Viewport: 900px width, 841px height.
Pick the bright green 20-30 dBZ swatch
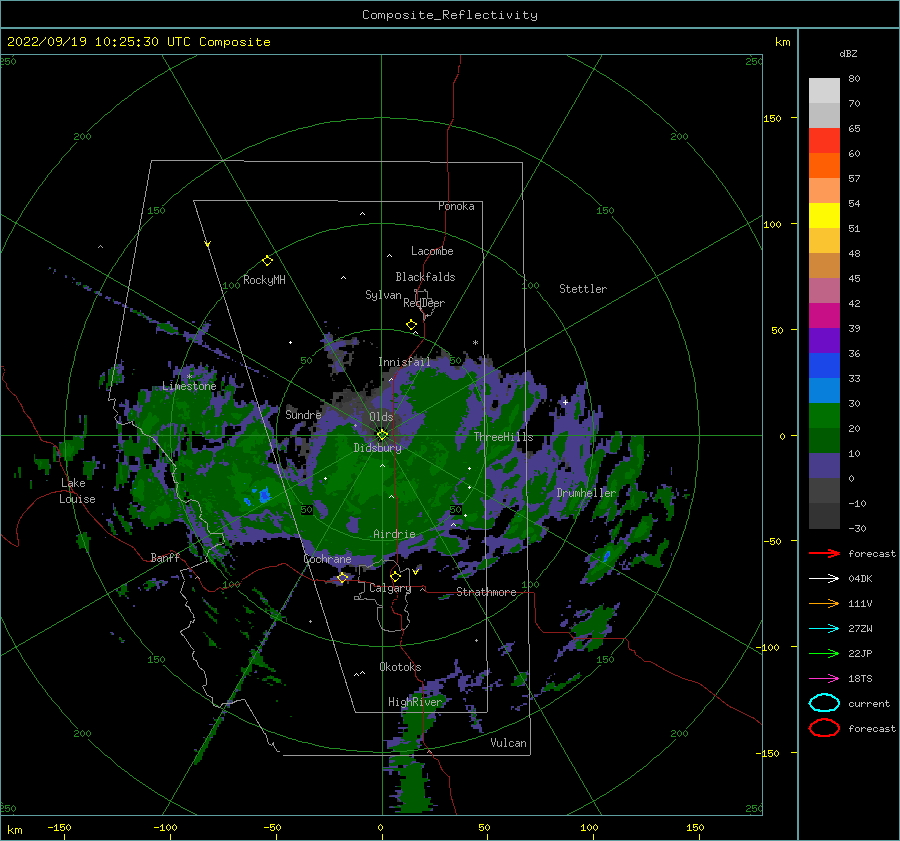[x=824, y=415]
